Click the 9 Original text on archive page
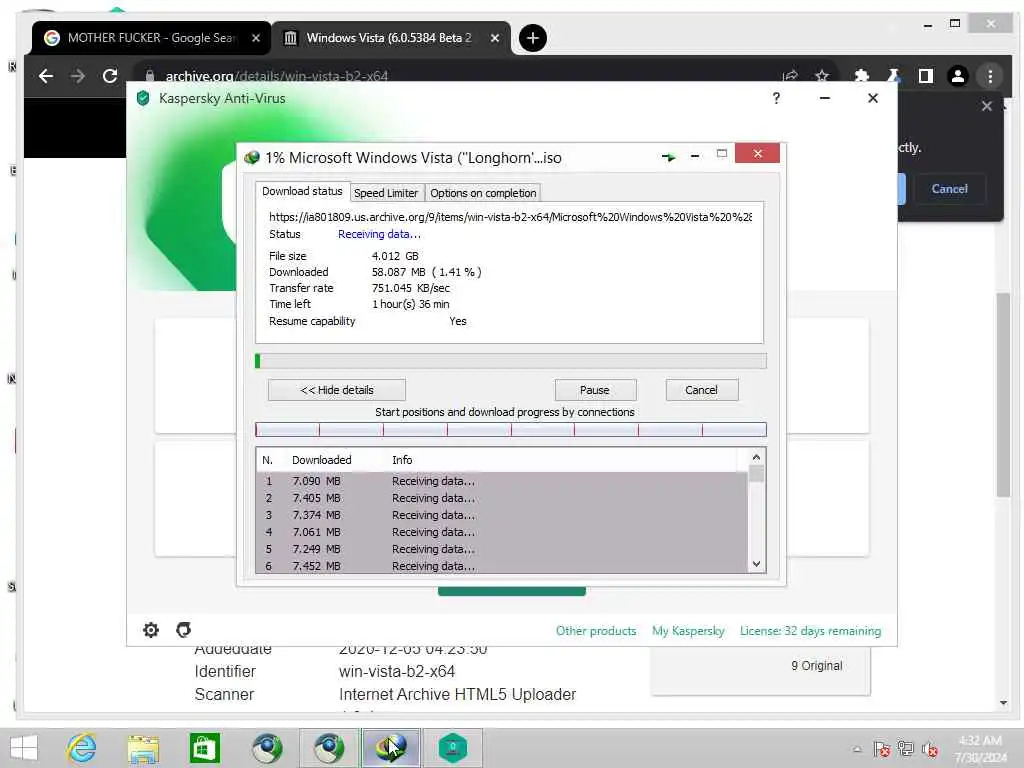1024x768 pixels. tap(816, 665)
